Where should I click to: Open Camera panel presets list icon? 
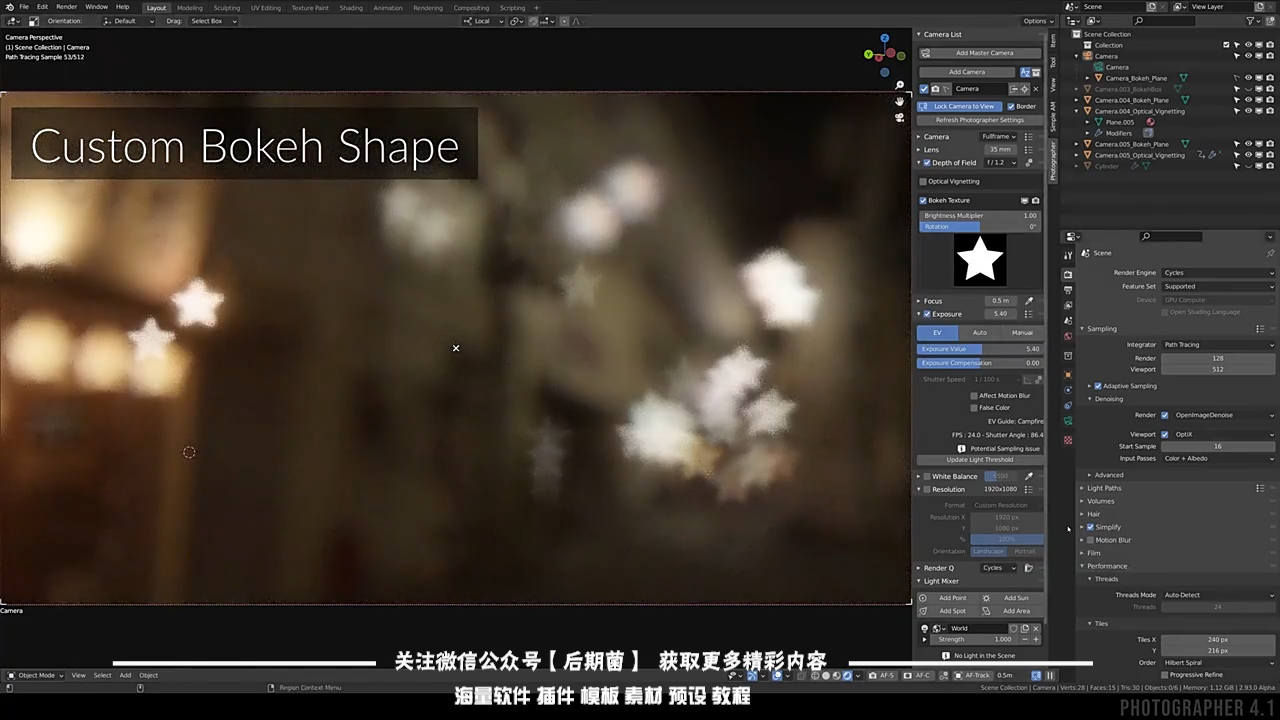(1029, 137)
